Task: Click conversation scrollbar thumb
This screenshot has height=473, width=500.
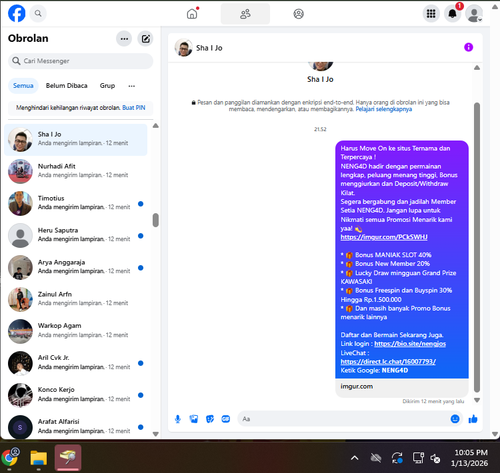Action: pos(477,247)
